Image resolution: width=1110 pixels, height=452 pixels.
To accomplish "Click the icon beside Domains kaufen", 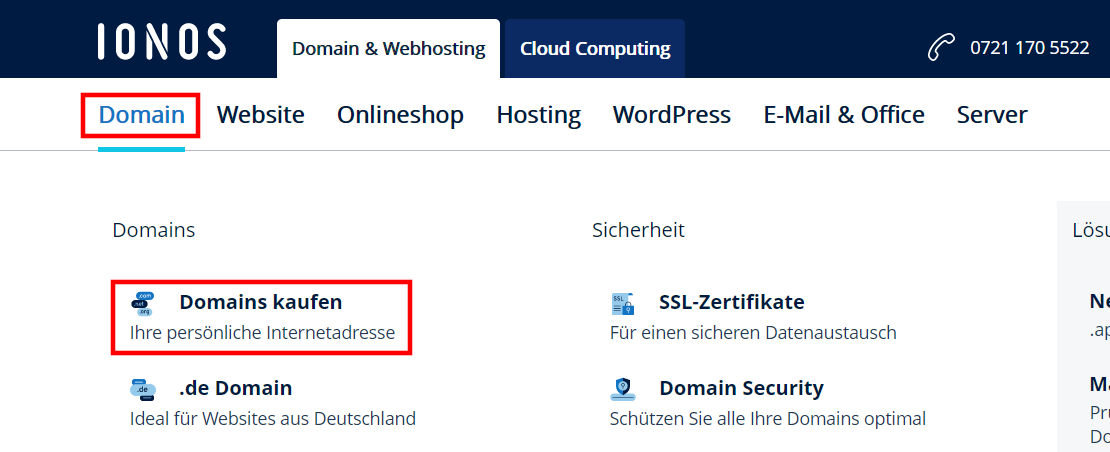I will [x=144, y=303].
